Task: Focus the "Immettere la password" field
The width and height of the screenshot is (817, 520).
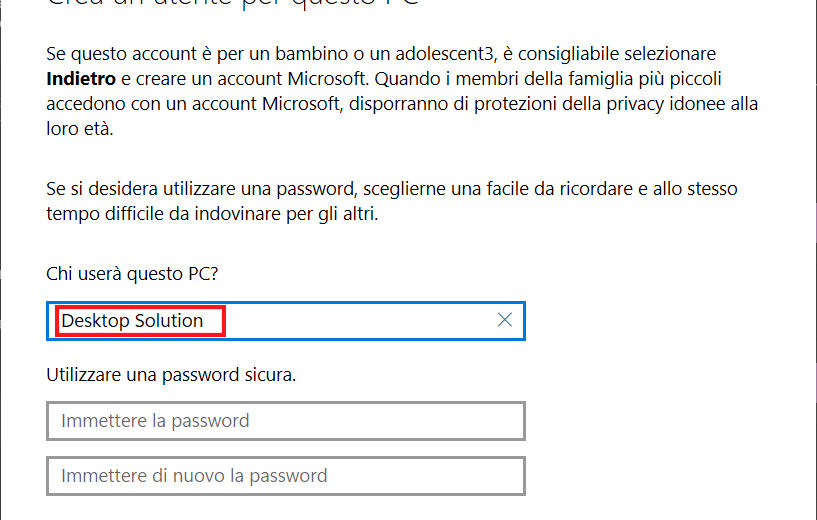Action: point(285,421)
